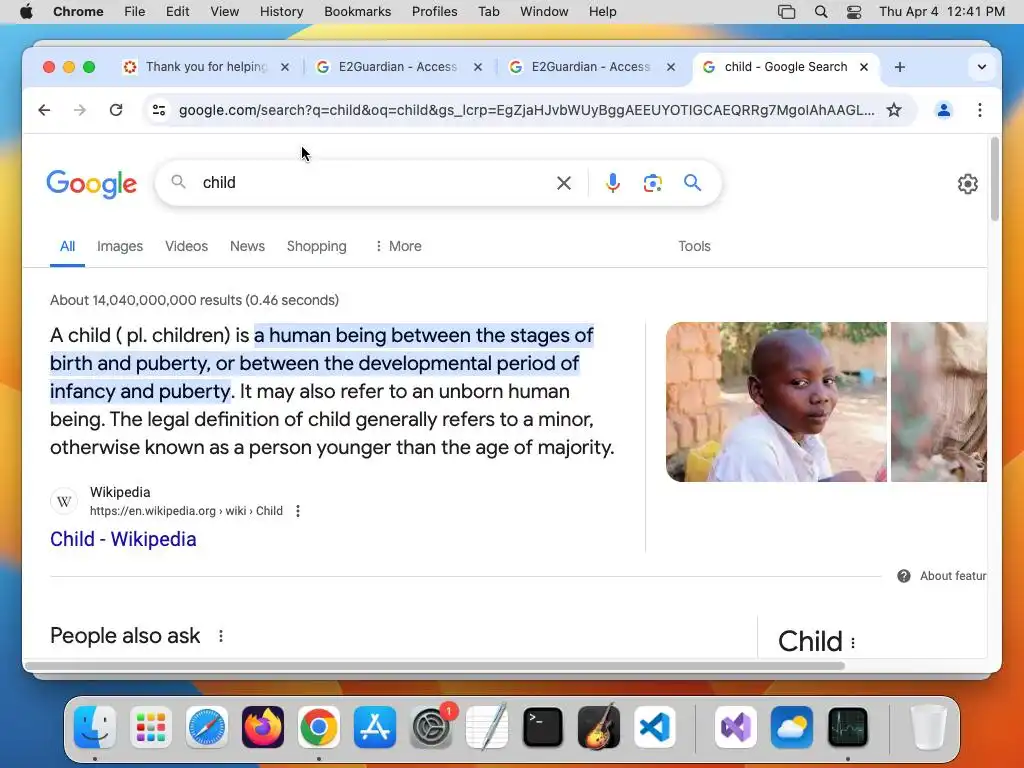Viewport: 1024px width, 768px height.
Task: Open a new tab with the plus button
Action: click(900, 67)
